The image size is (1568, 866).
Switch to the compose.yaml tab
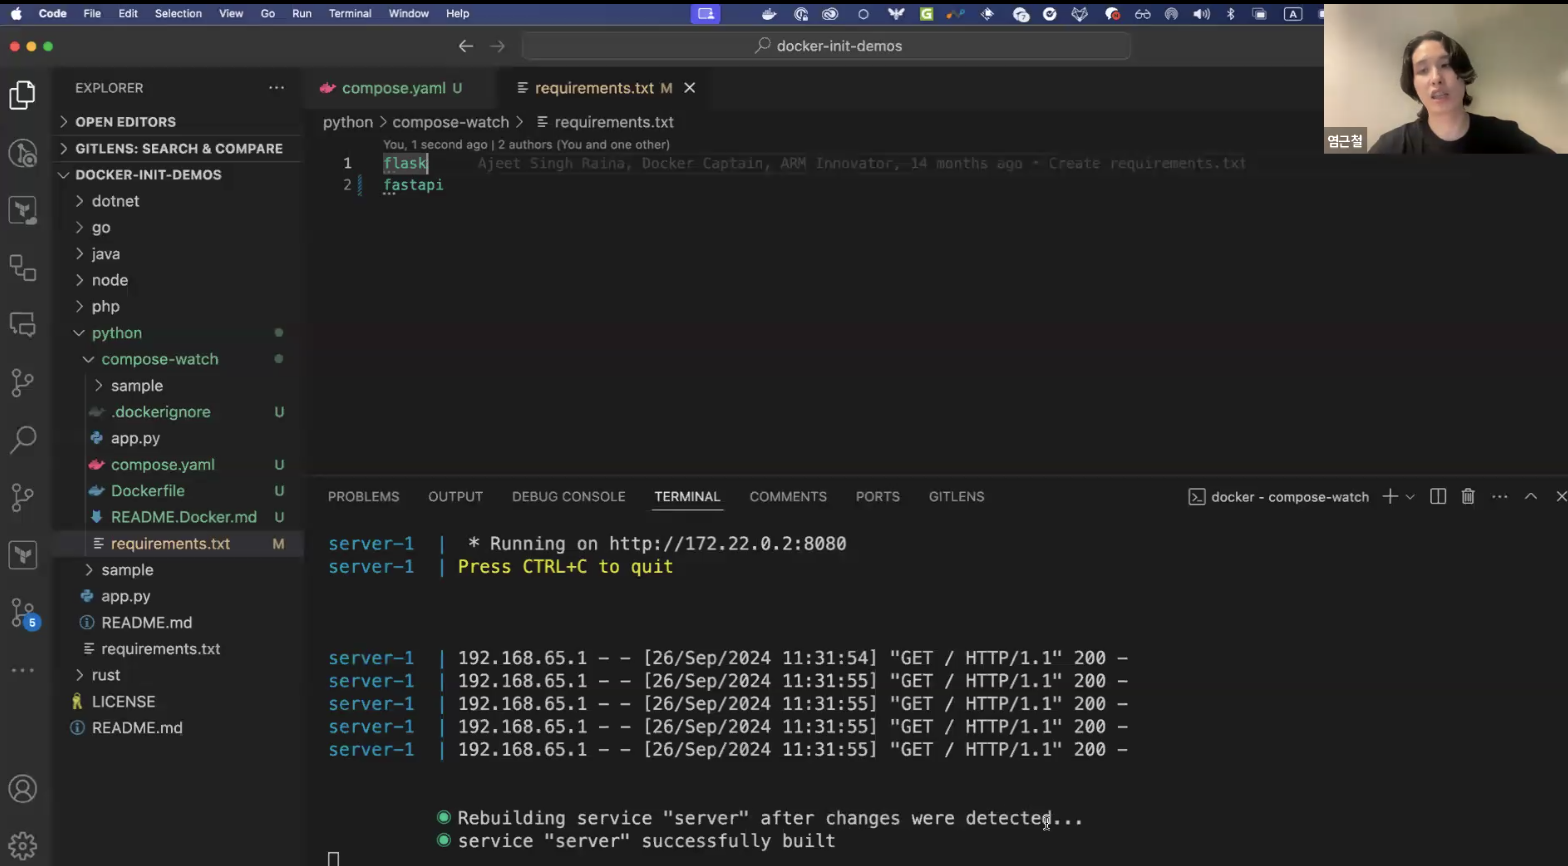[x=393, y=88]
